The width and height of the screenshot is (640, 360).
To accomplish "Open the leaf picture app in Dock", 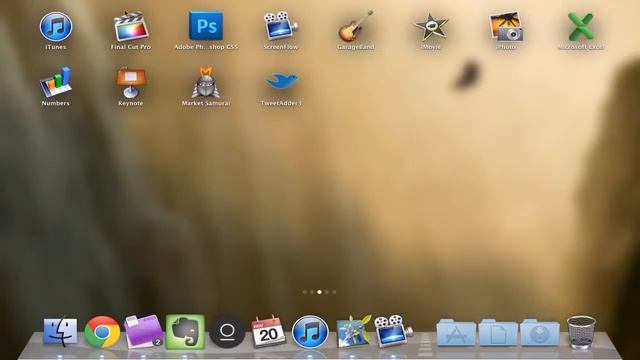I will click(x=353, y=331).
